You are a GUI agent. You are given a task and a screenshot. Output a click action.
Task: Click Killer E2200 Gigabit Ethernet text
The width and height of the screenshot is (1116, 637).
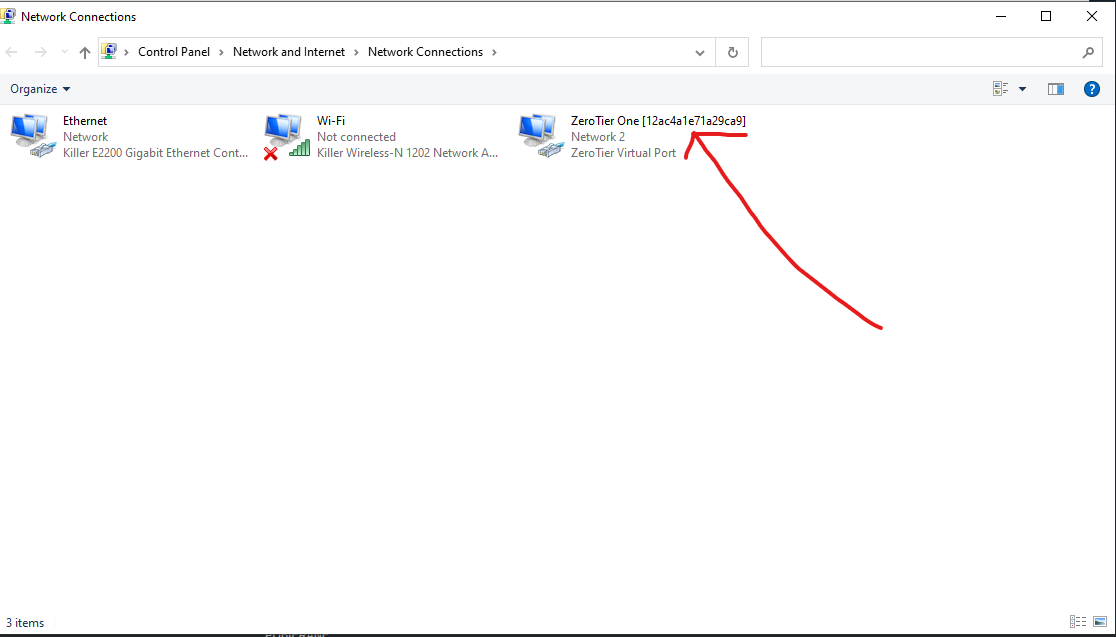pos(155,152)
